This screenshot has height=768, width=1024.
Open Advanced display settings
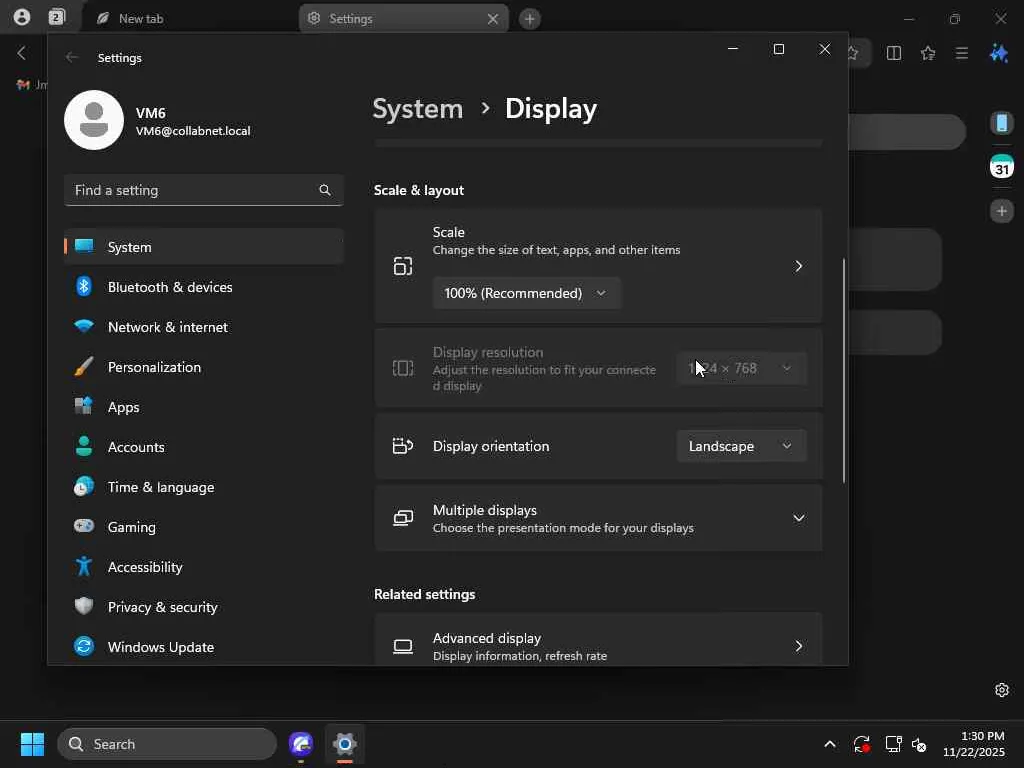pos(598,646)
